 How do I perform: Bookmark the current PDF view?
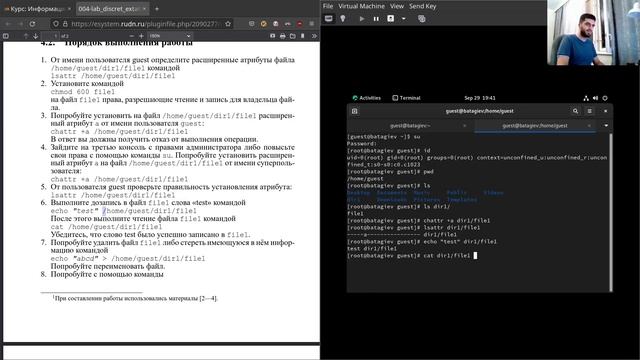pos(302,36)
